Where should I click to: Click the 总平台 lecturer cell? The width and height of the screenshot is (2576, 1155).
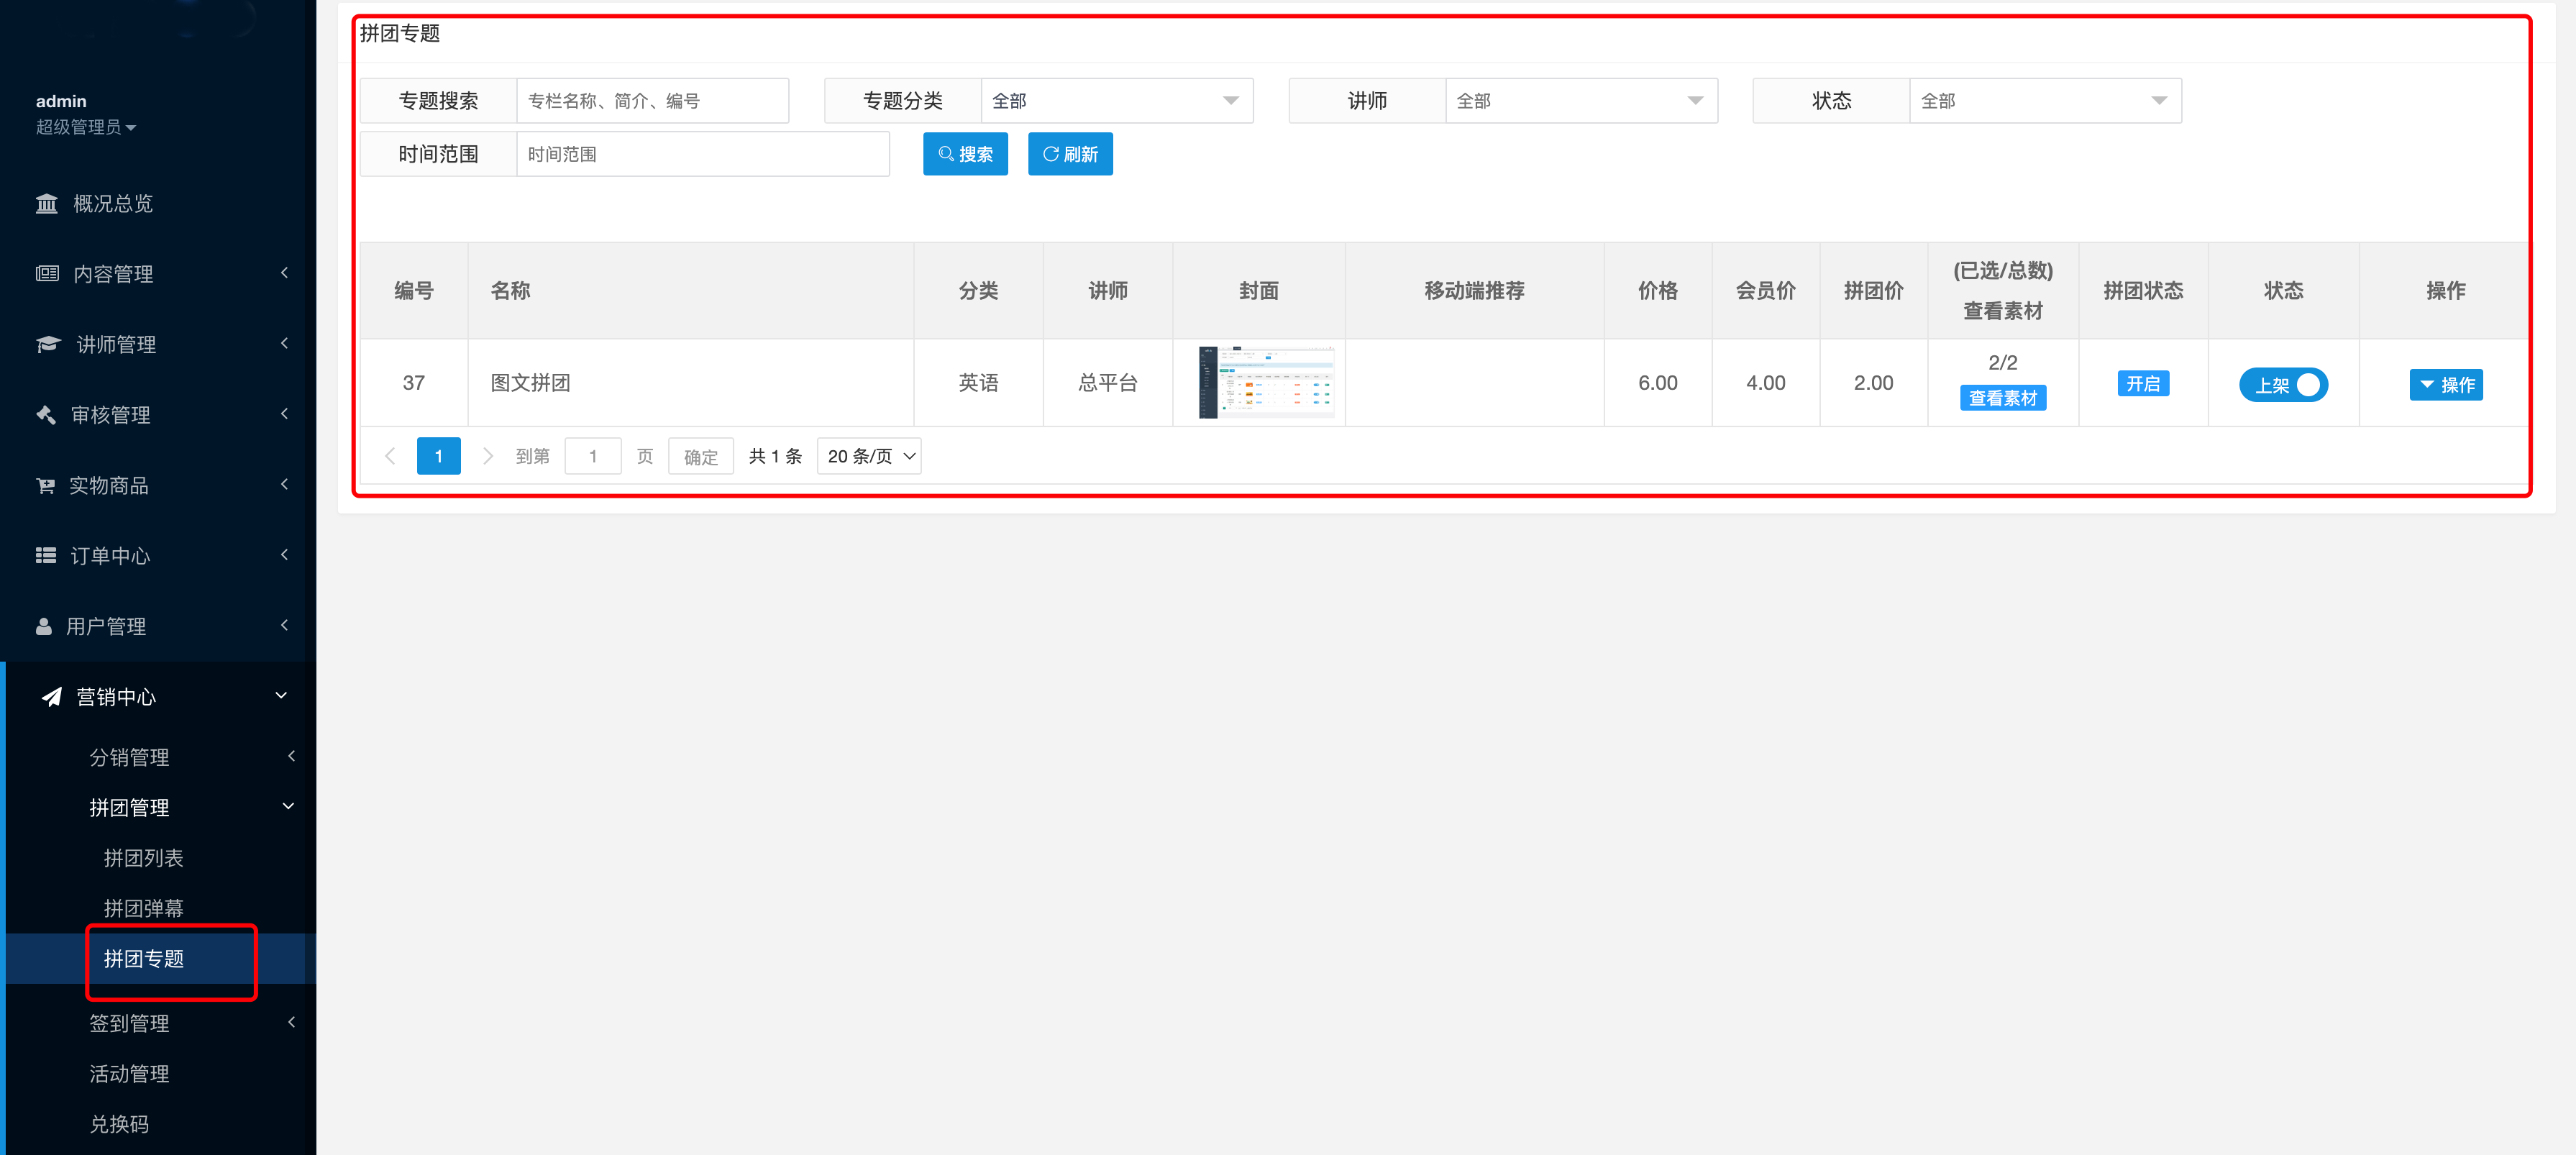1108,383
